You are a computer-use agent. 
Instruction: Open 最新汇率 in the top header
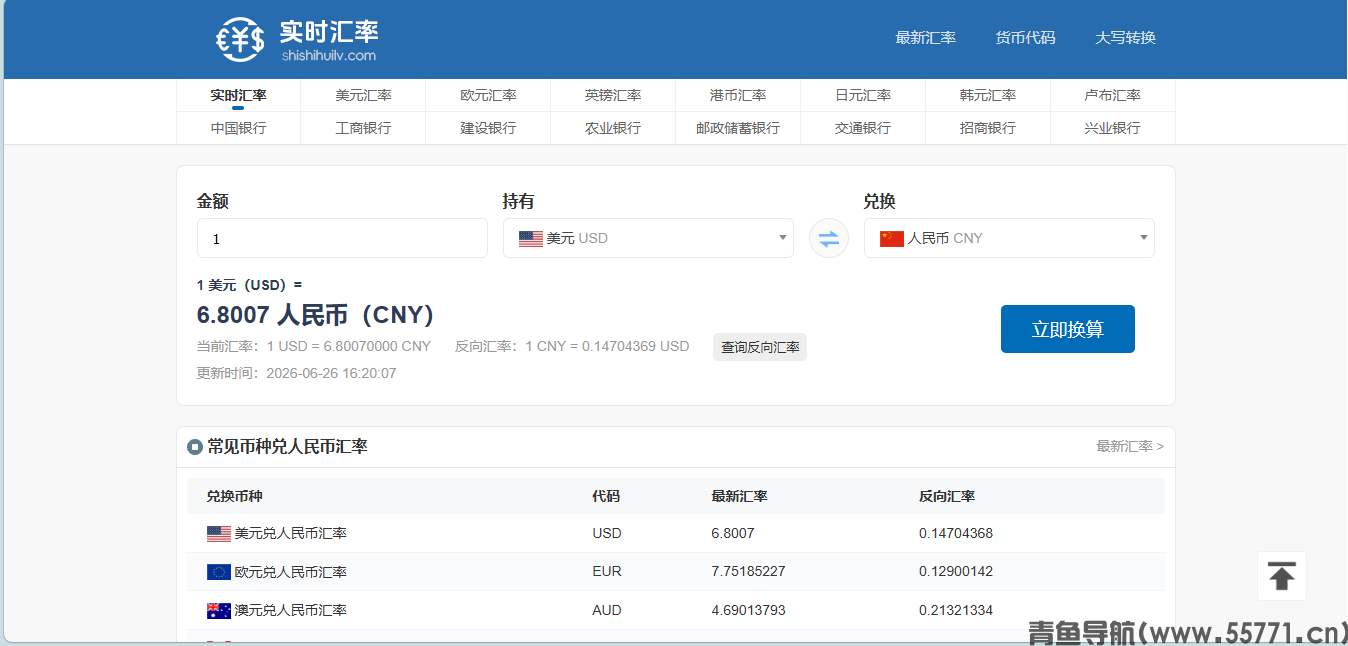(926, 38)
